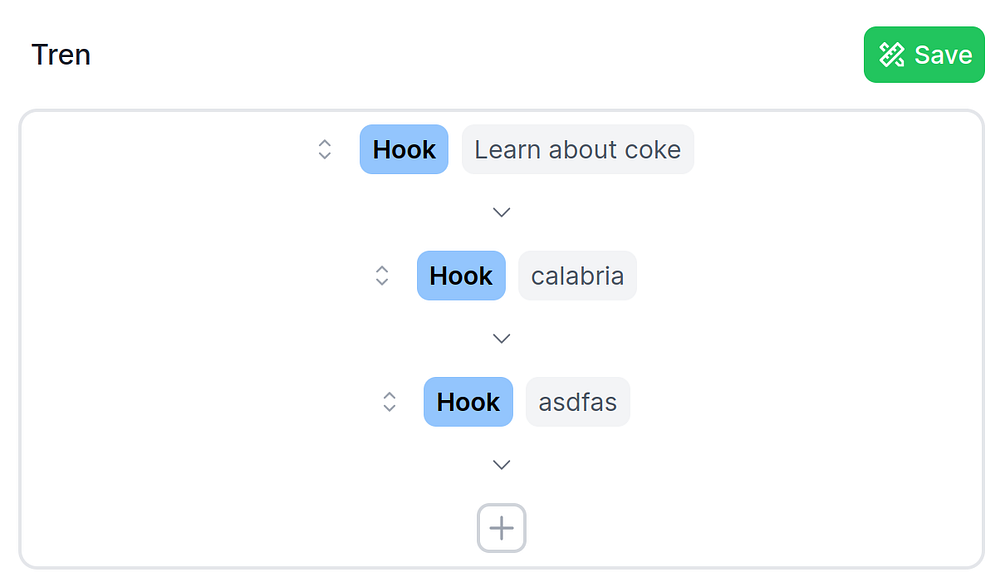Select the Hook badge next to asdfas
This screenshot has height=581, width=1000.
pyautogui.click(x=468, y=402)
